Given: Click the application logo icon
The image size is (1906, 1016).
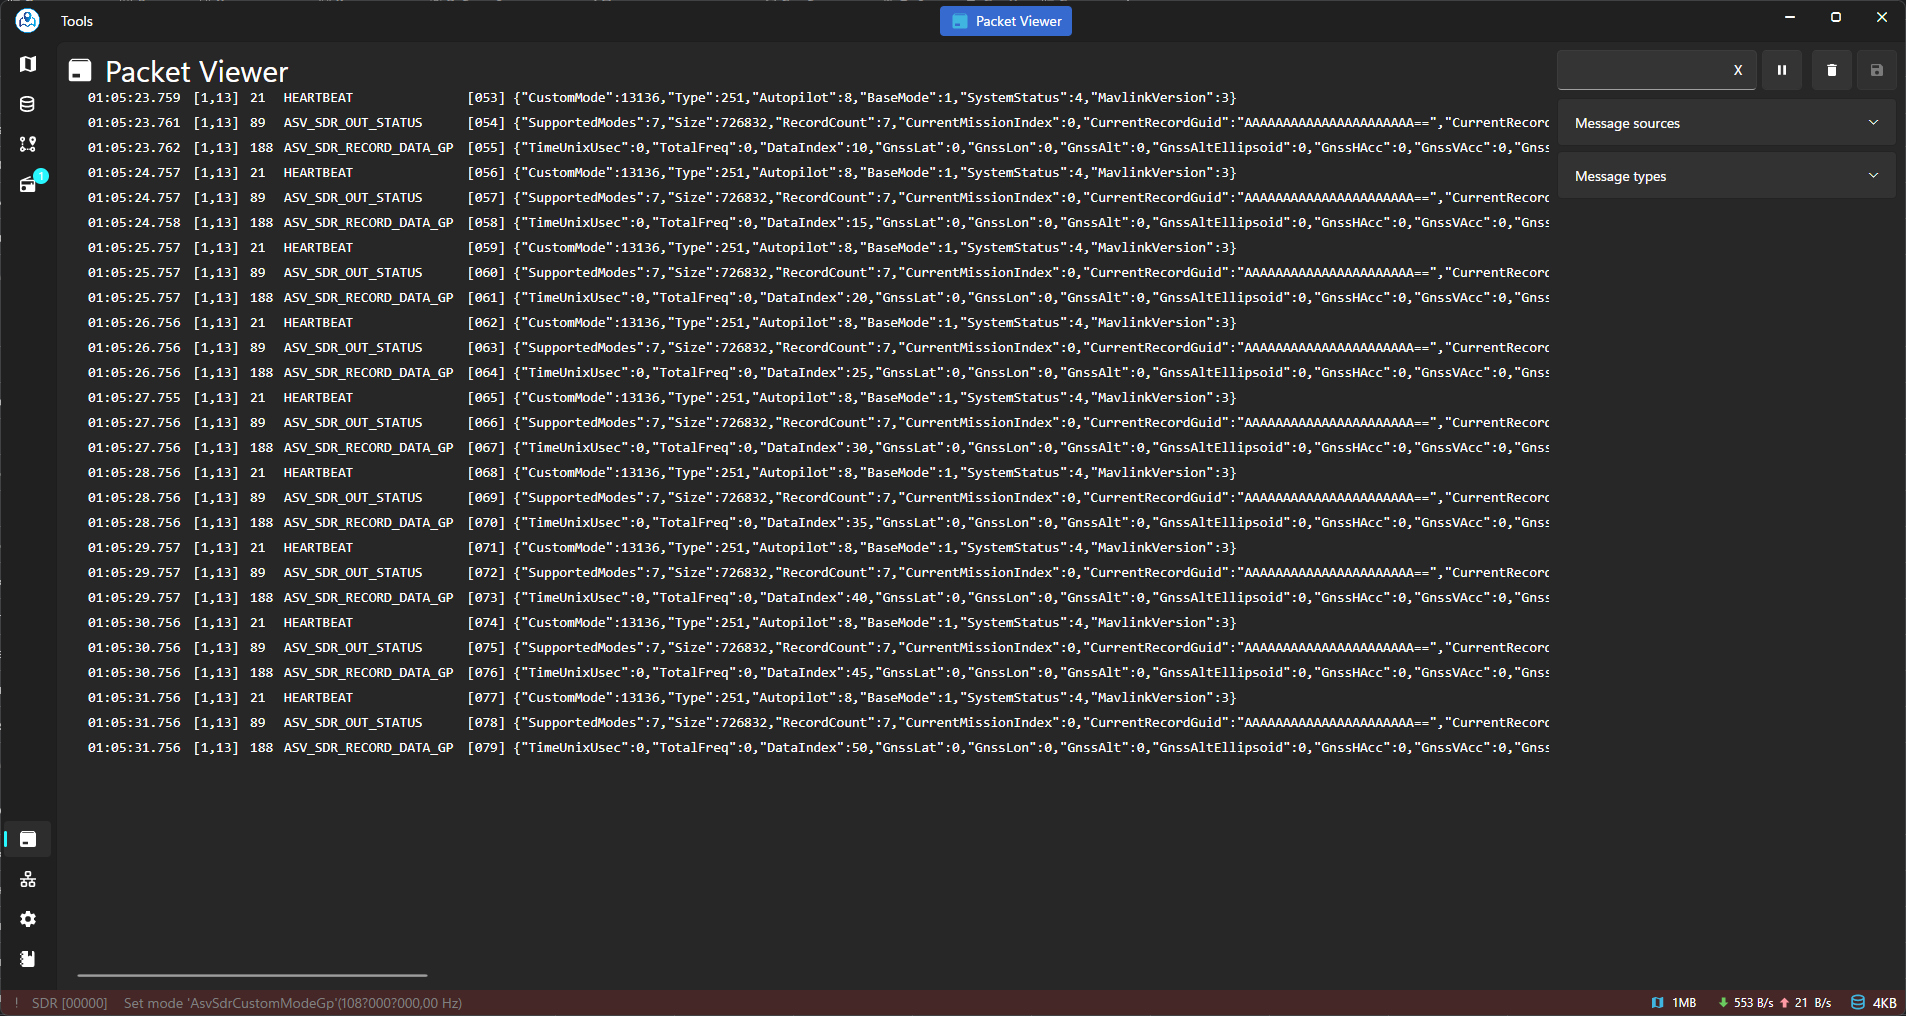Looking at the screenshot, I should (28, 20).
